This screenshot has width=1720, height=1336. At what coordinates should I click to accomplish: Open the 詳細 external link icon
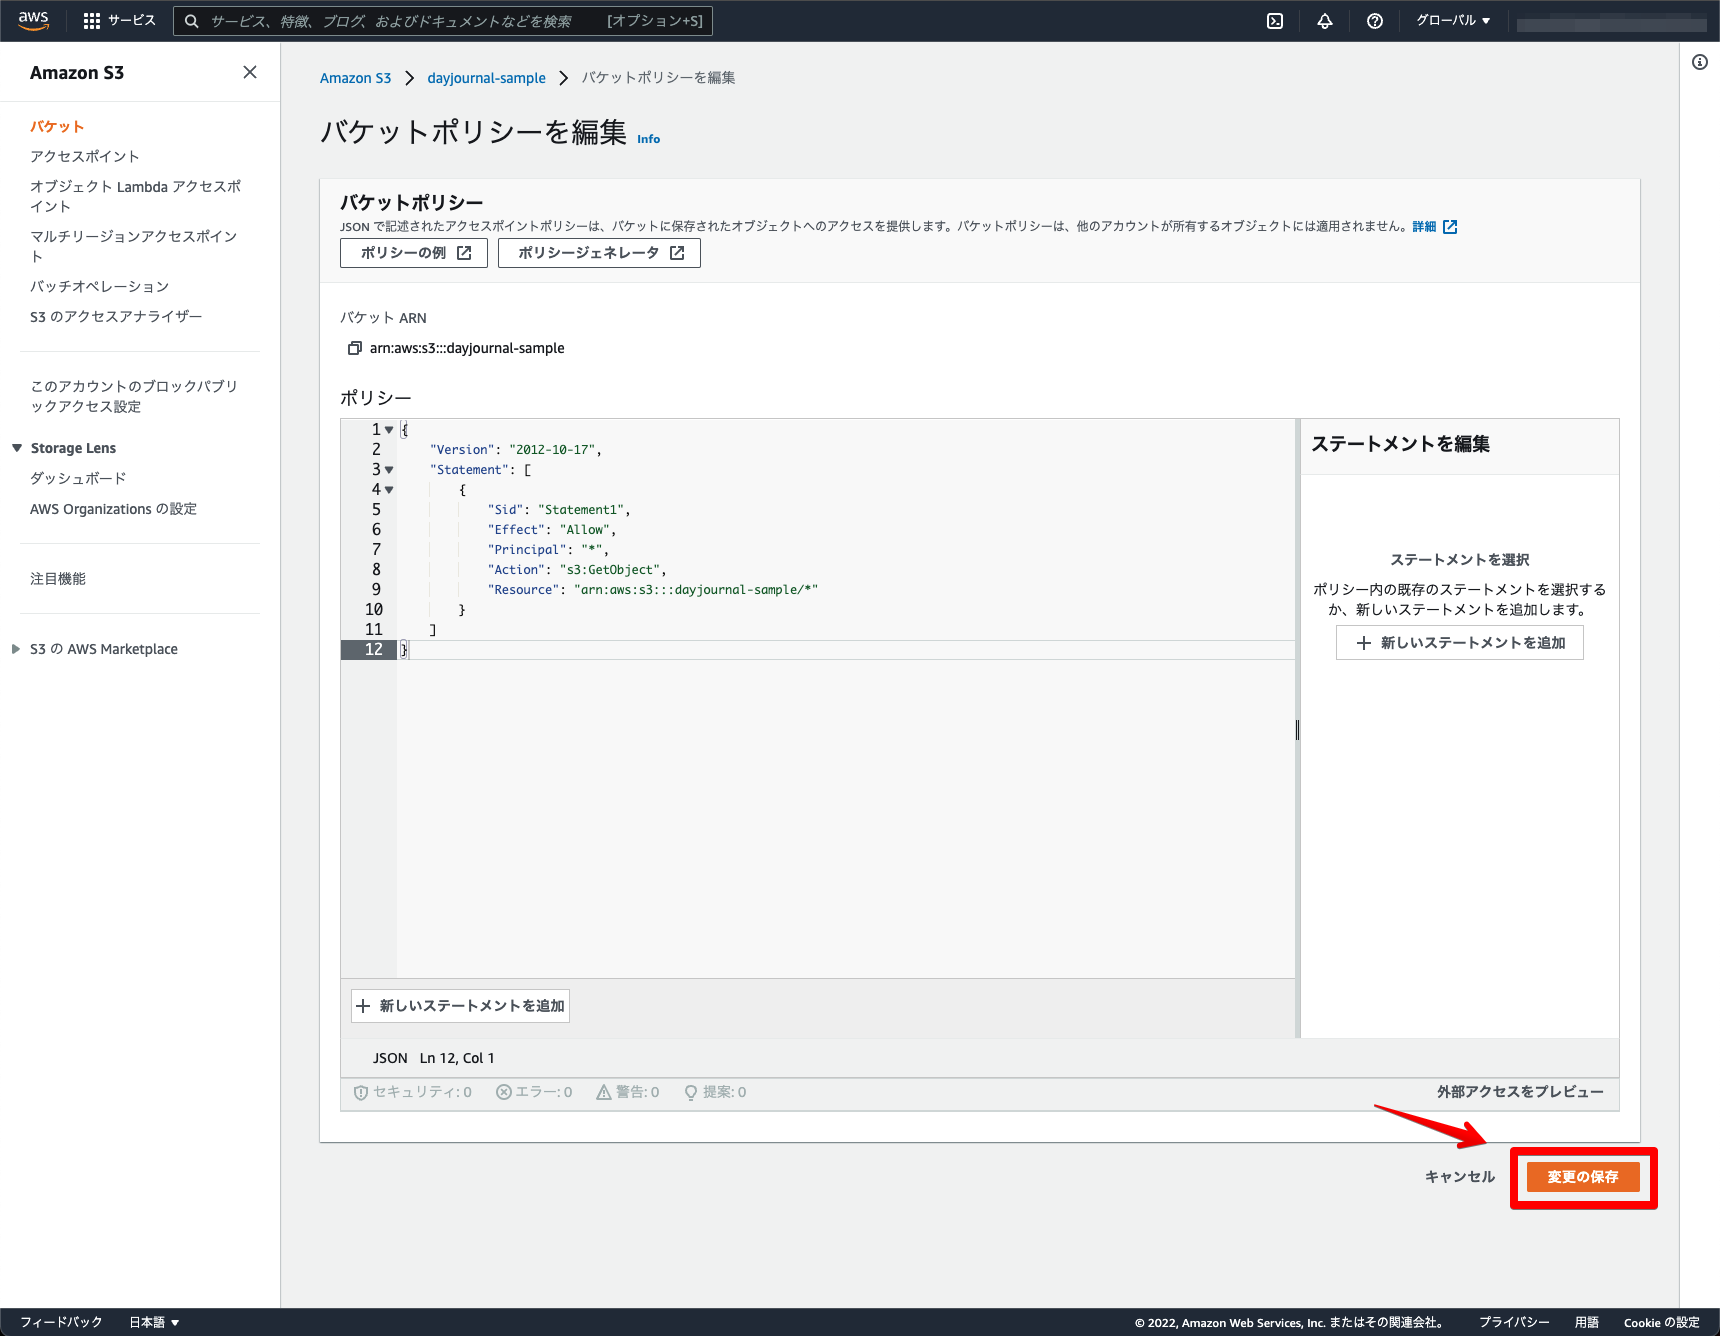click(1450, 227)
